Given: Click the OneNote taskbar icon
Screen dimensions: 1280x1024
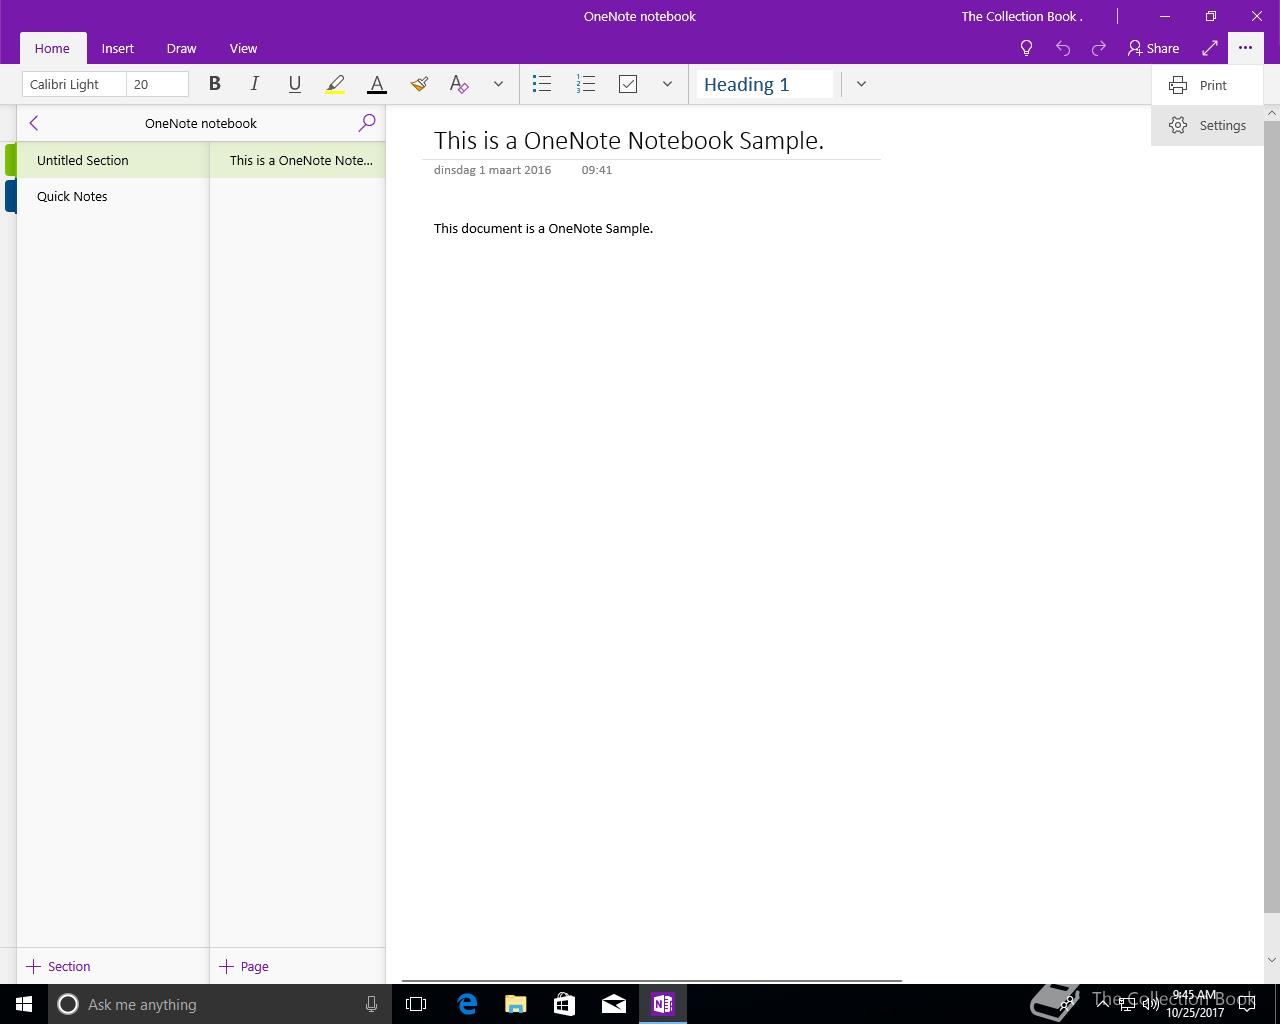Looking at the screenshot, I should [663, 1004].
